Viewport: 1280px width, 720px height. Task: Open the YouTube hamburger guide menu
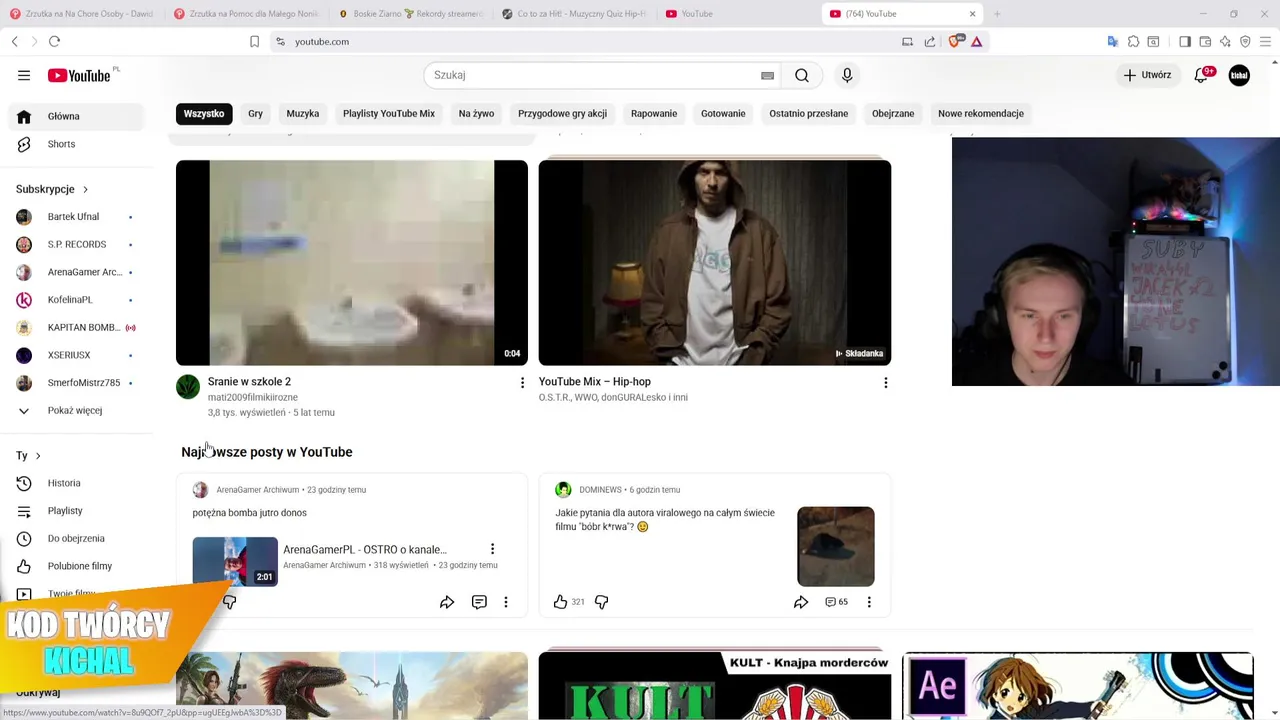click(x=24, y=75)
